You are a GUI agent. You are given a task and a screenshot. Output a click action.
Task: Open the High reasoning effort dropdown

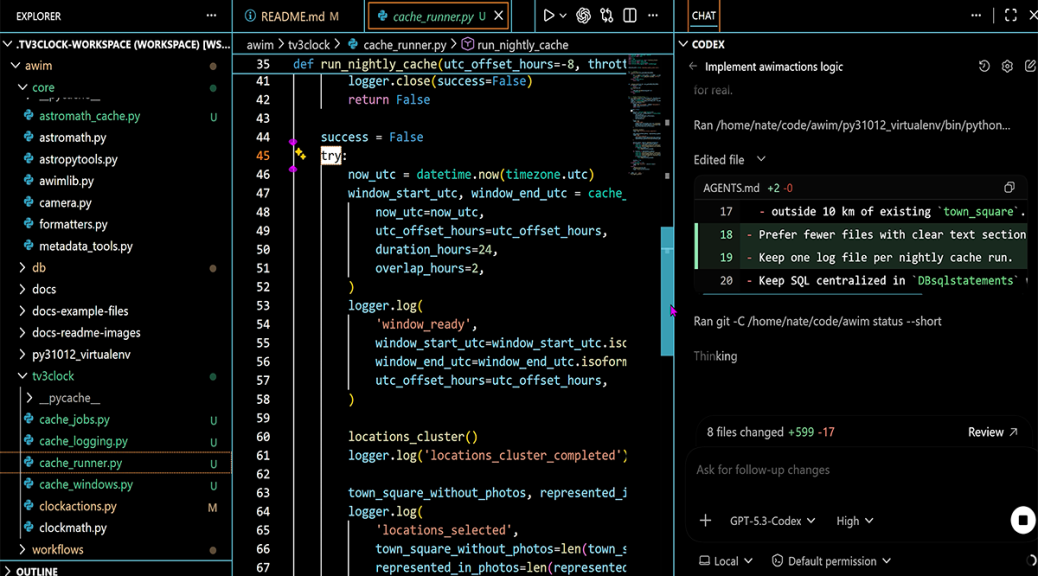point(854,521)
